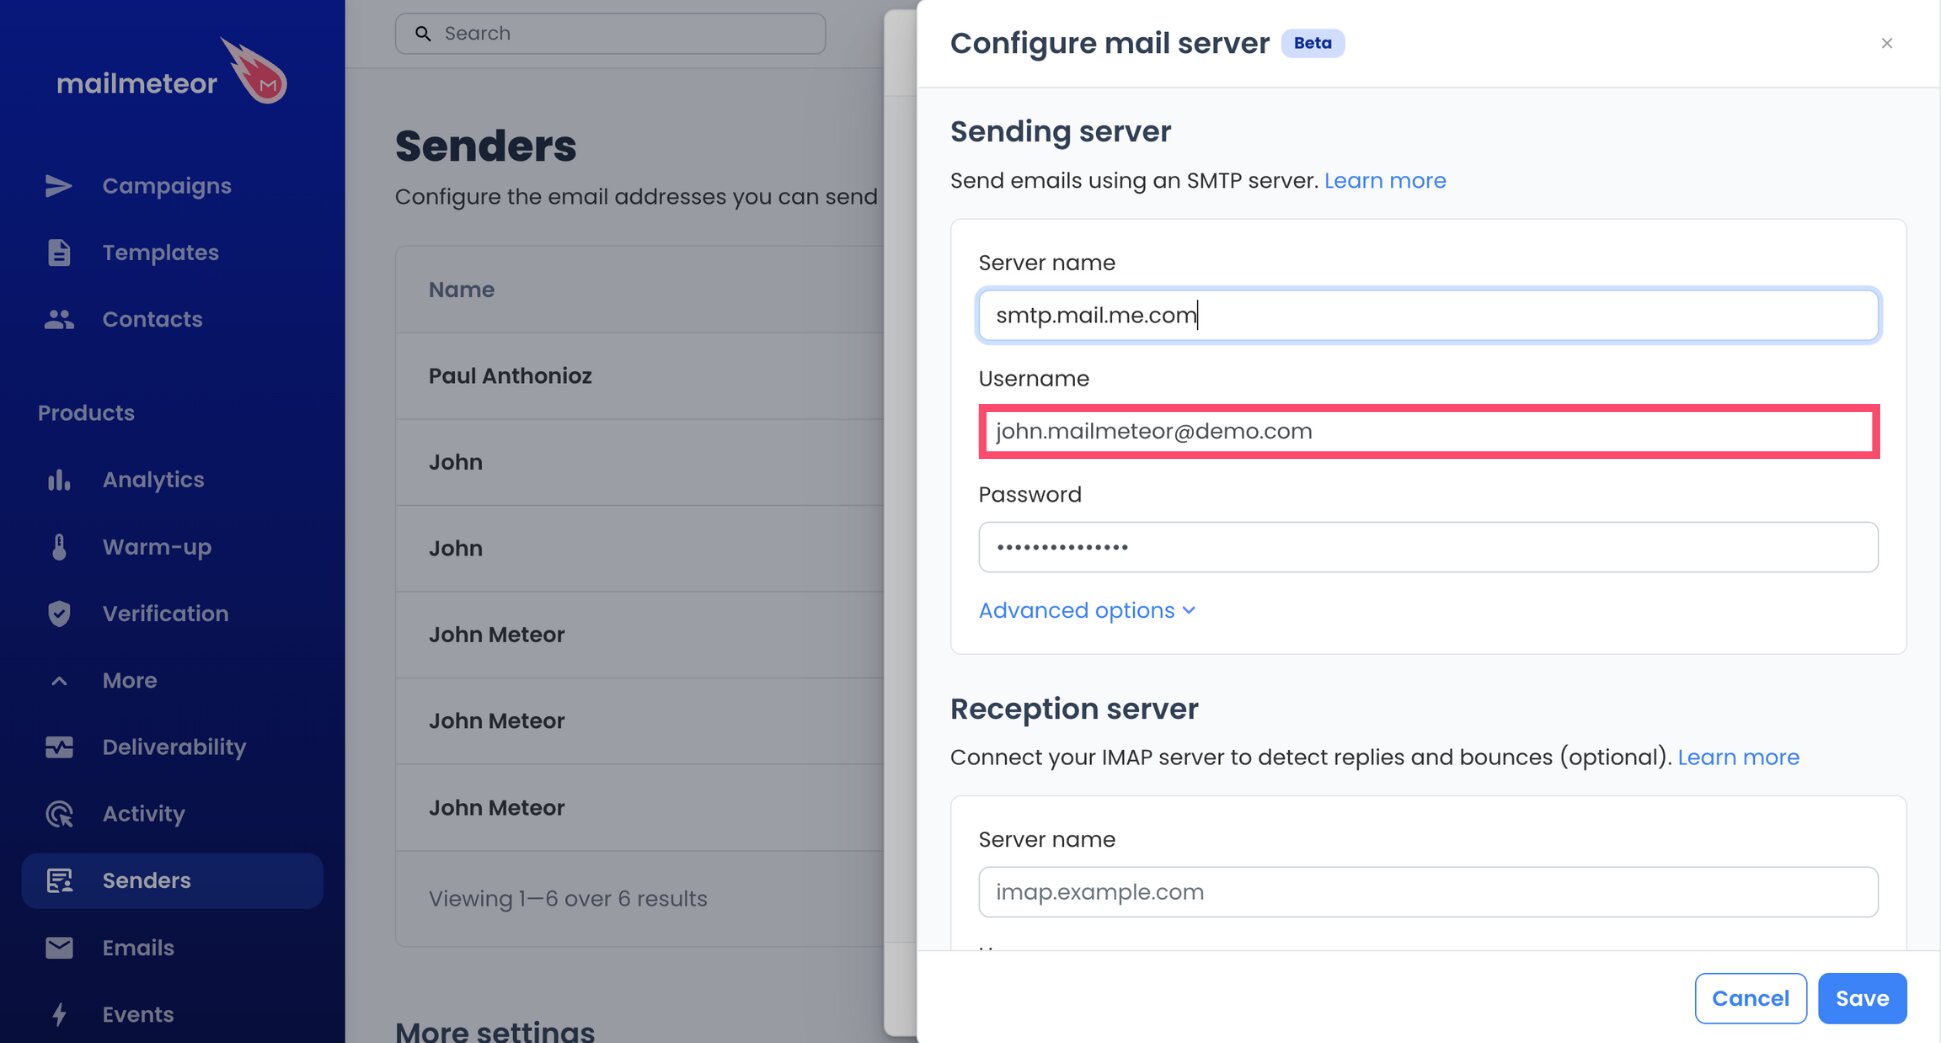
Task: Click the Analytics bar chart icon
Action: (59, 480)
